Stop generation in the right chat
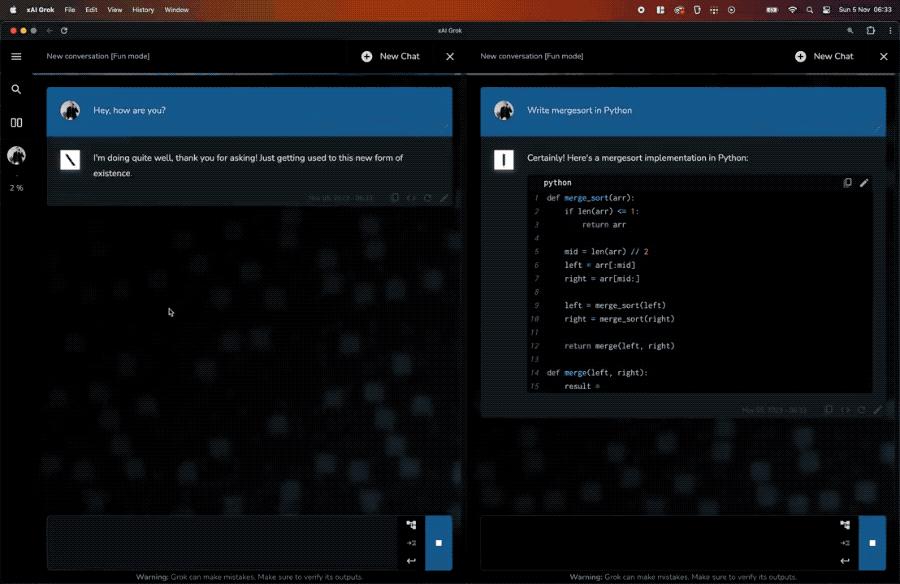 [872, 543]
